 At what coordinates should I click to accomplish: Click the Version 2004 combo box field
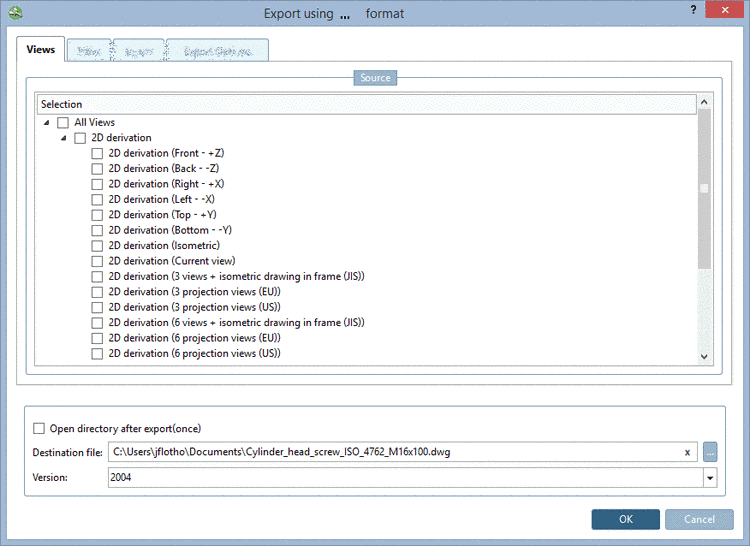pyautogui.click(x=412, y=478)
